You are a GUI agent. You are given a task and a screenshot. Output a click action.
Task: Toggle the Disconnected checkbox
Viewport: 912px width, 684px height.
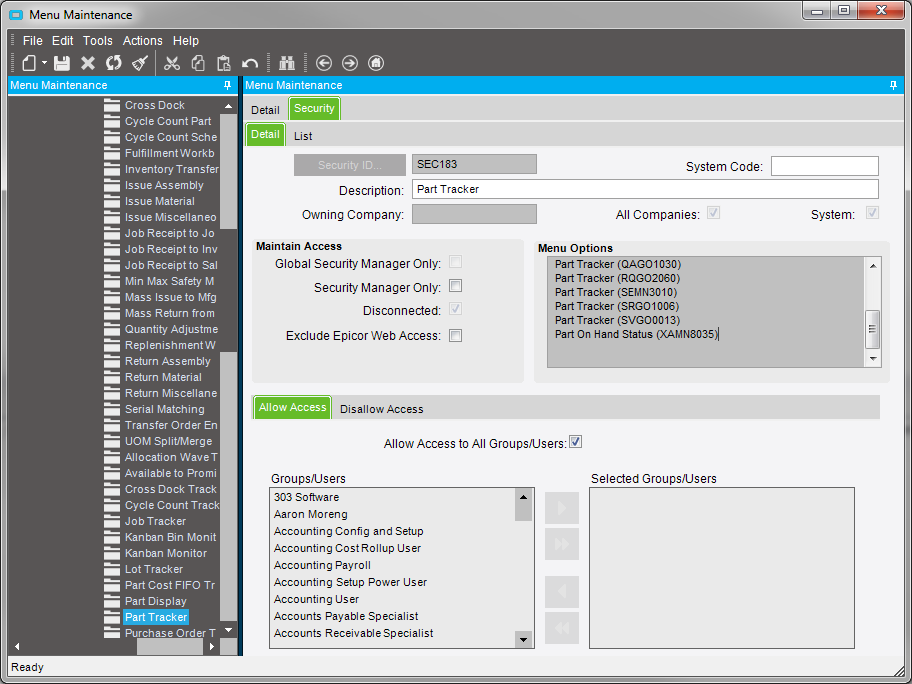pos(455,309)
